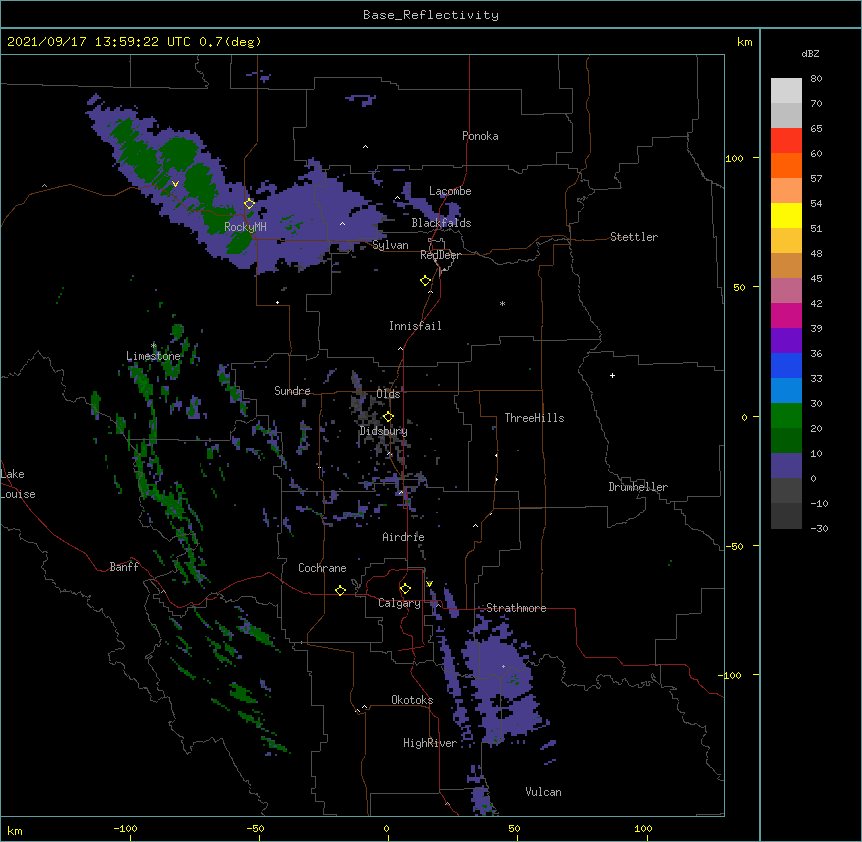Click the yellow V marker east of Calgary
Viewport: 862px width, 842px height.
click(x=429, y=584)
